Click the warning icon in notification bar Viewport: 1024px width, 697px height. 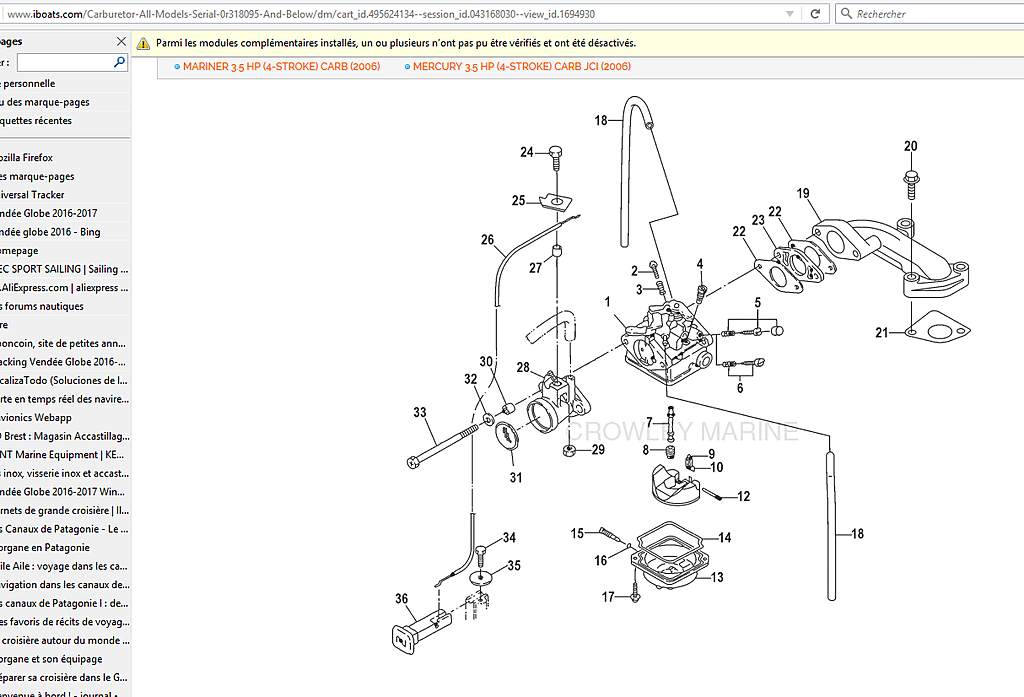point(143,44)
